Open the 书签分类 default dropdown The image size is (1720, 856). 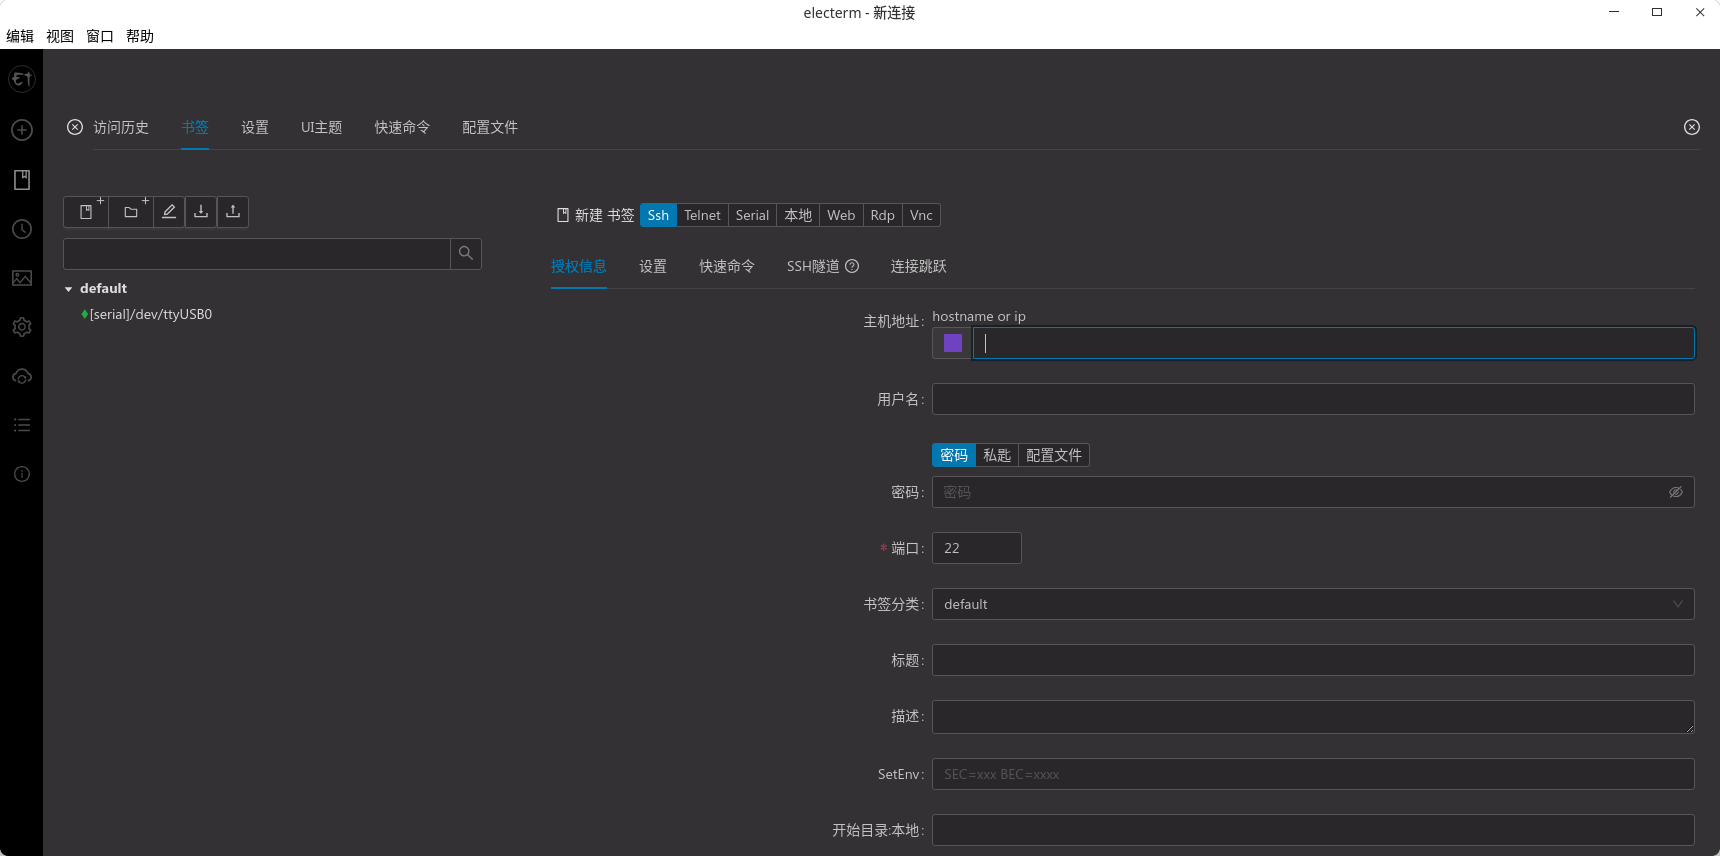click(1312, 604)
